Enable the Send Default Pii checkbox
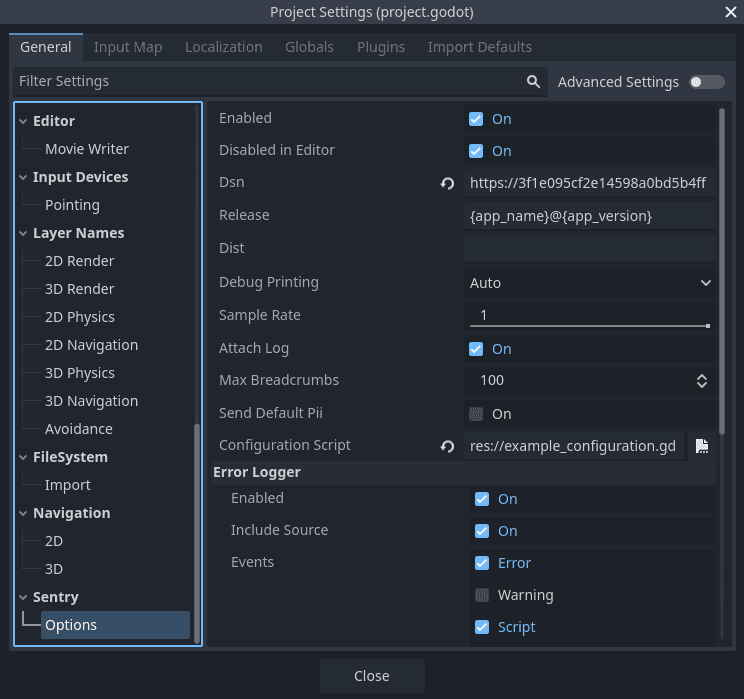 [476, 414]
